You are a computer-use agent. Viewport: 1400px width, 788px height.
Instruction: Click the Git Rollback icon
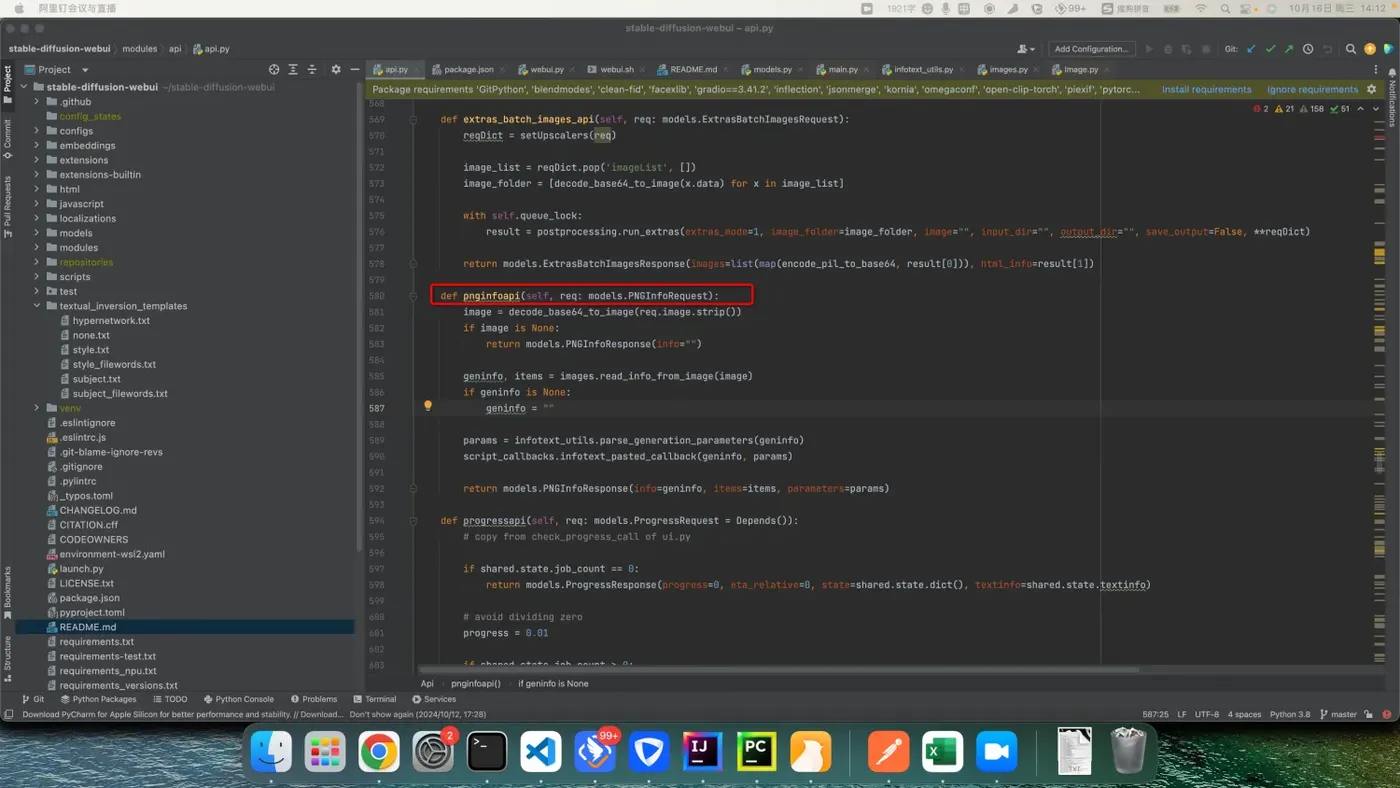click(x=1327, y=49)
